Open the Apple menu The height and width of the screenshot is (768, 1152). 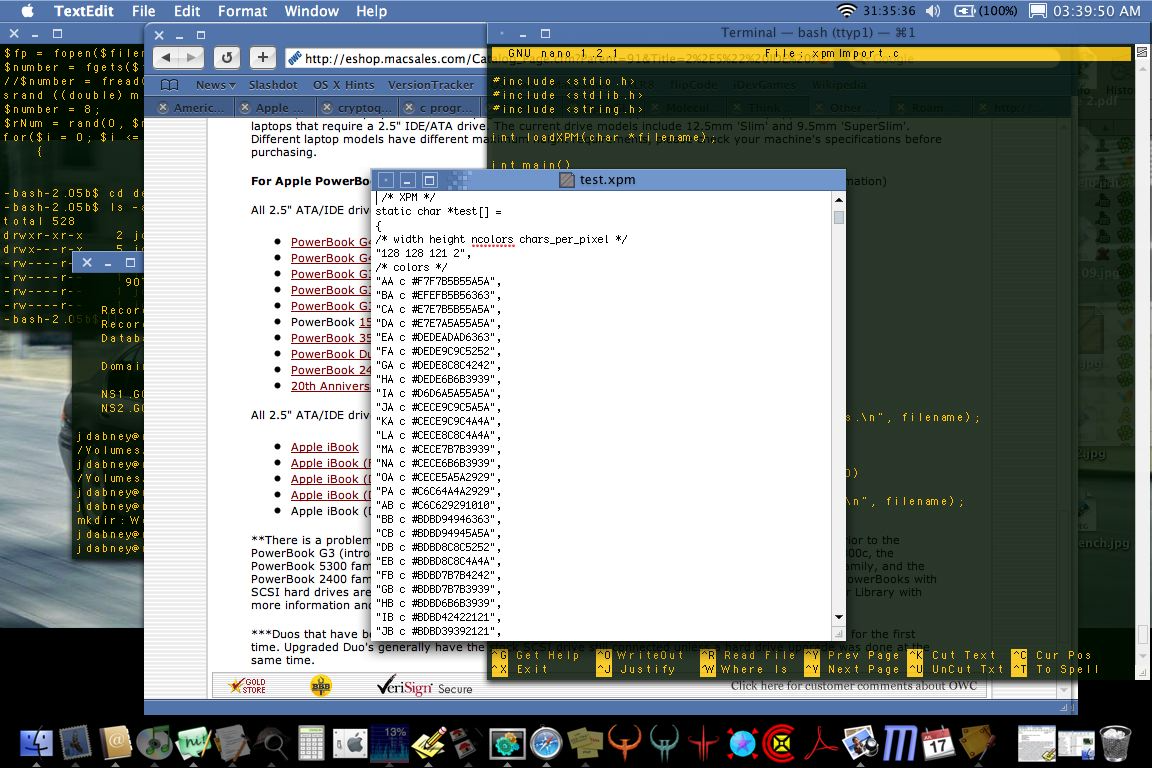[x=27, y=11]
